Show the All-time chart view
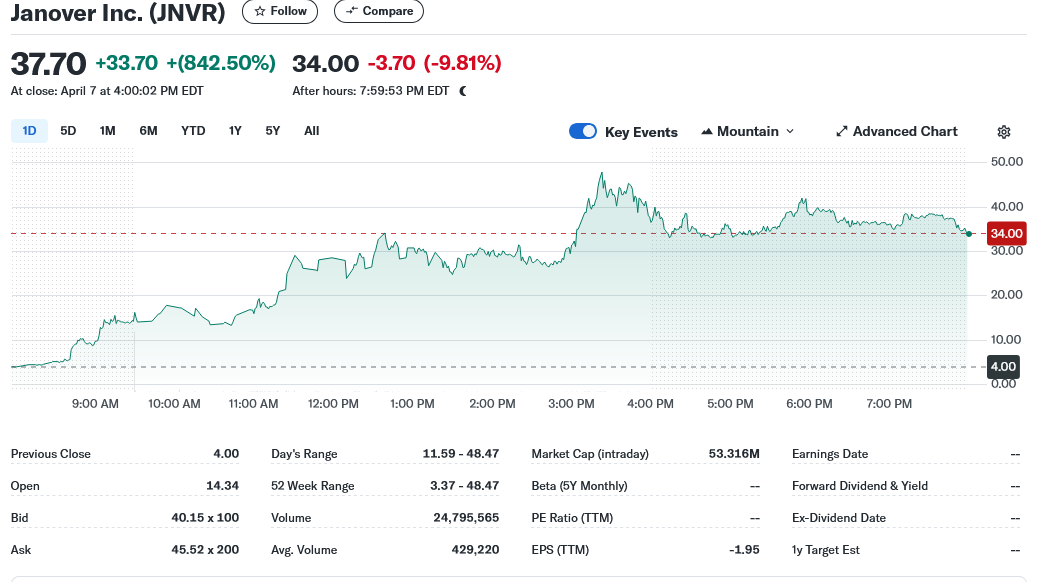 pos(311,130)
